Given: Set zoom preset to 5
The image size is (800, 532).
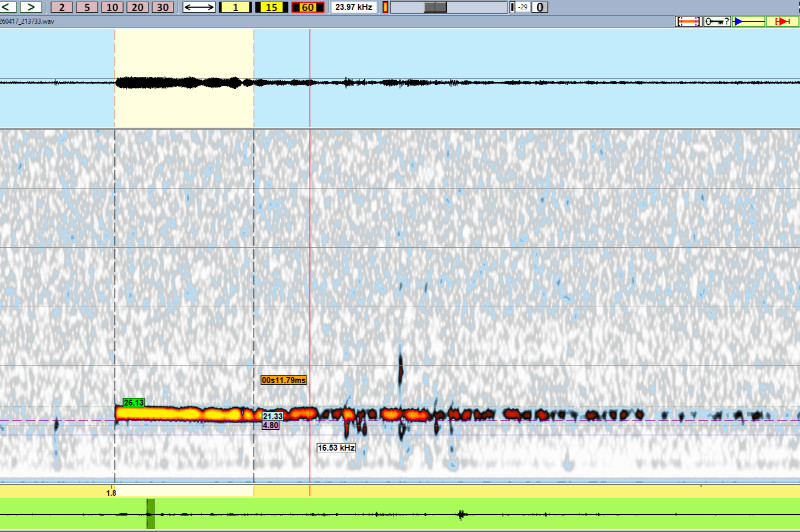Looking at the screenshot, I should click(x=87, y=7).
